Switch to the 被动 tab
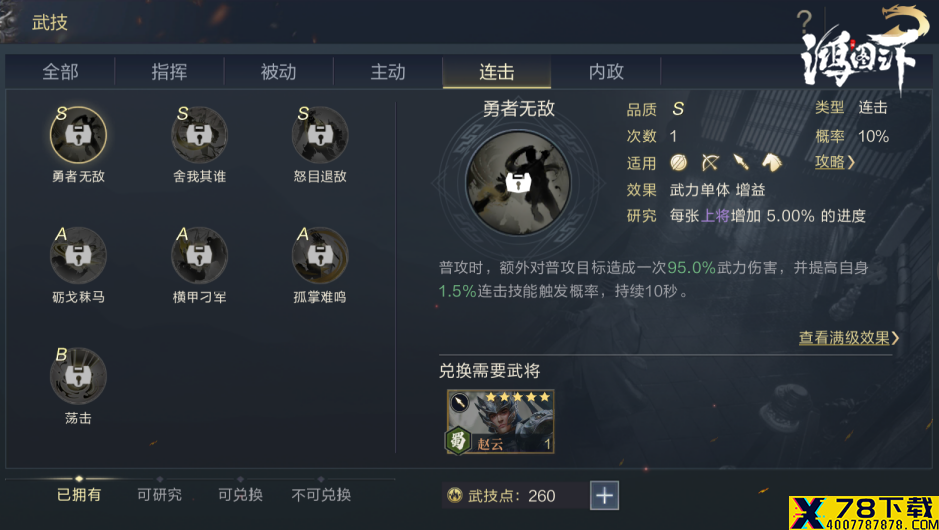This screenshot has height=530, width=939. 278,72
